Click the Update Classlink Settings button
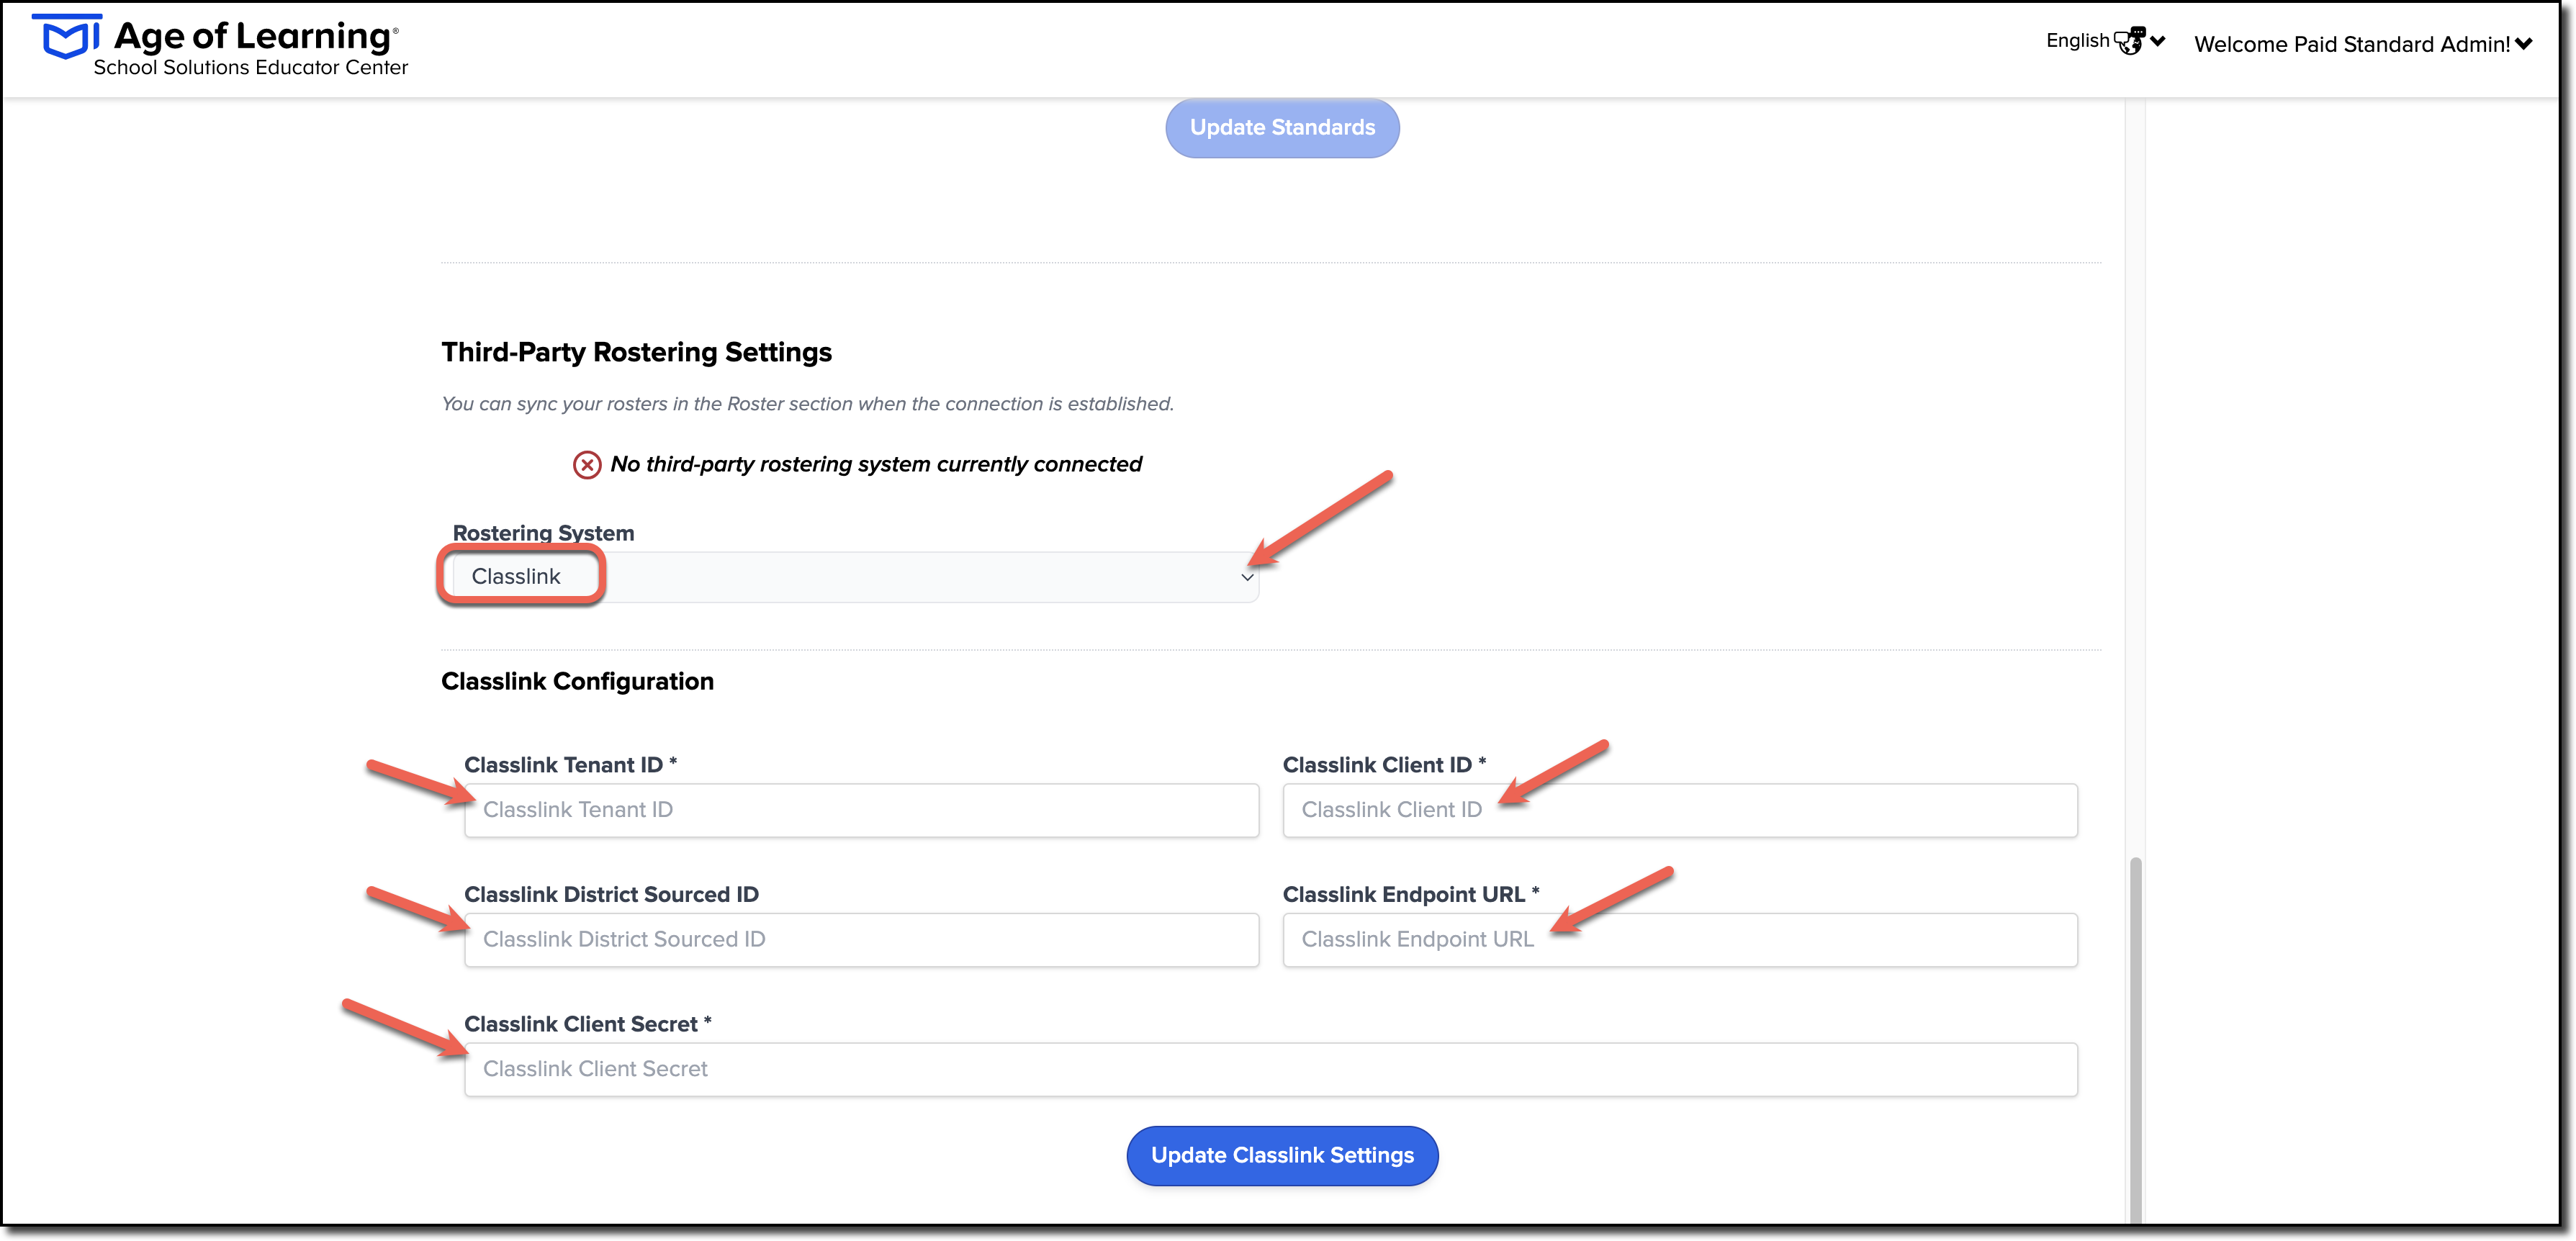This screenshot has width=2576, height=1241. click(1282, 1156)
